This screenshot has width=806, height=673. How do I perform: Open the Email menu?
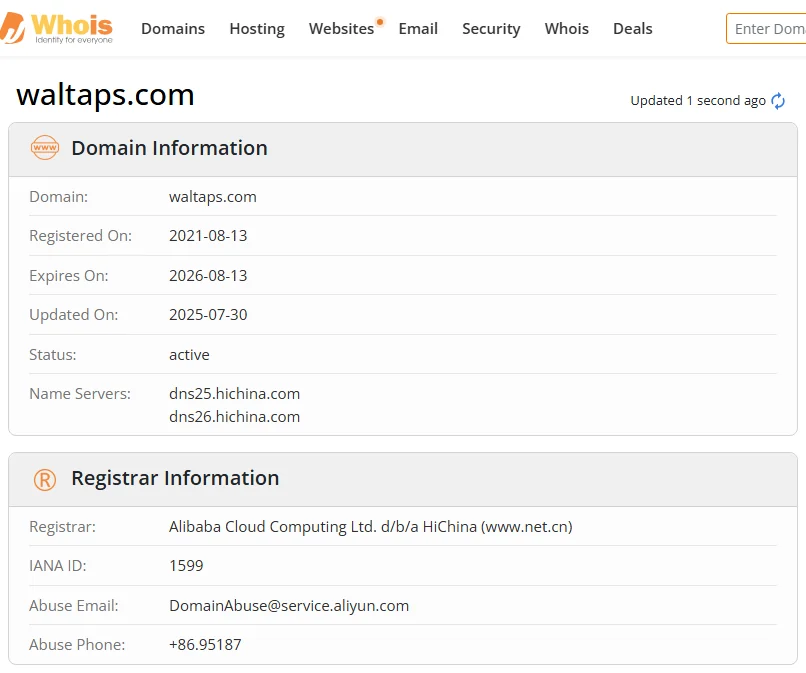click(x=418, y=29)
